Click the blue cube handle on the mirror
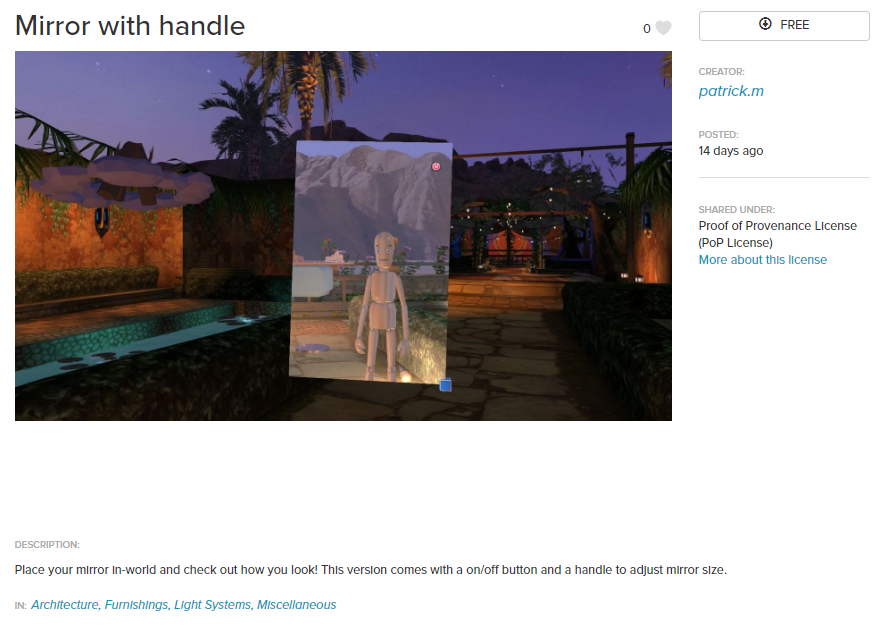Image resolution: width=885 pixels, height=631 pixels. (445, 385)
